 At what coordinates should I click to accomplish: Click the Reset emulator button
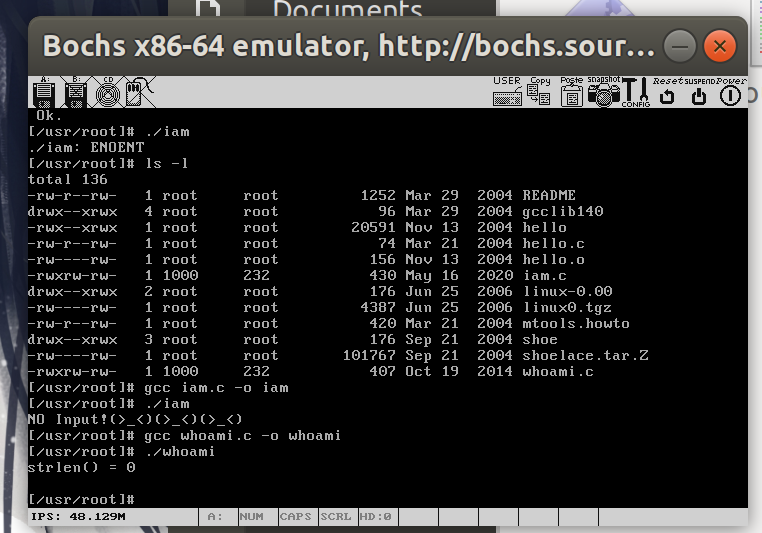pos(668,92)
